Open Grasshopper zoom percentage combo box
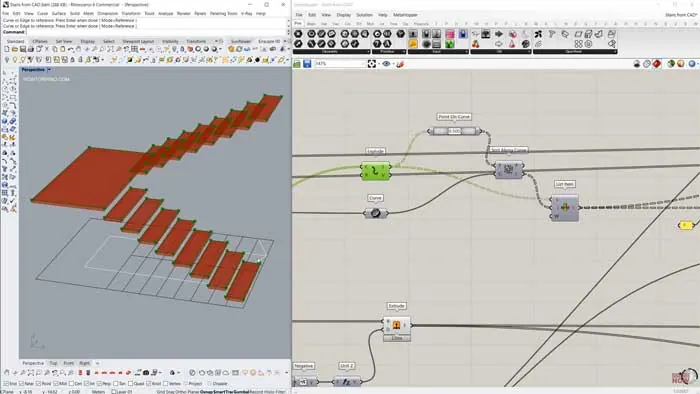This screenshot has height=394, width=700. (340, 64)
